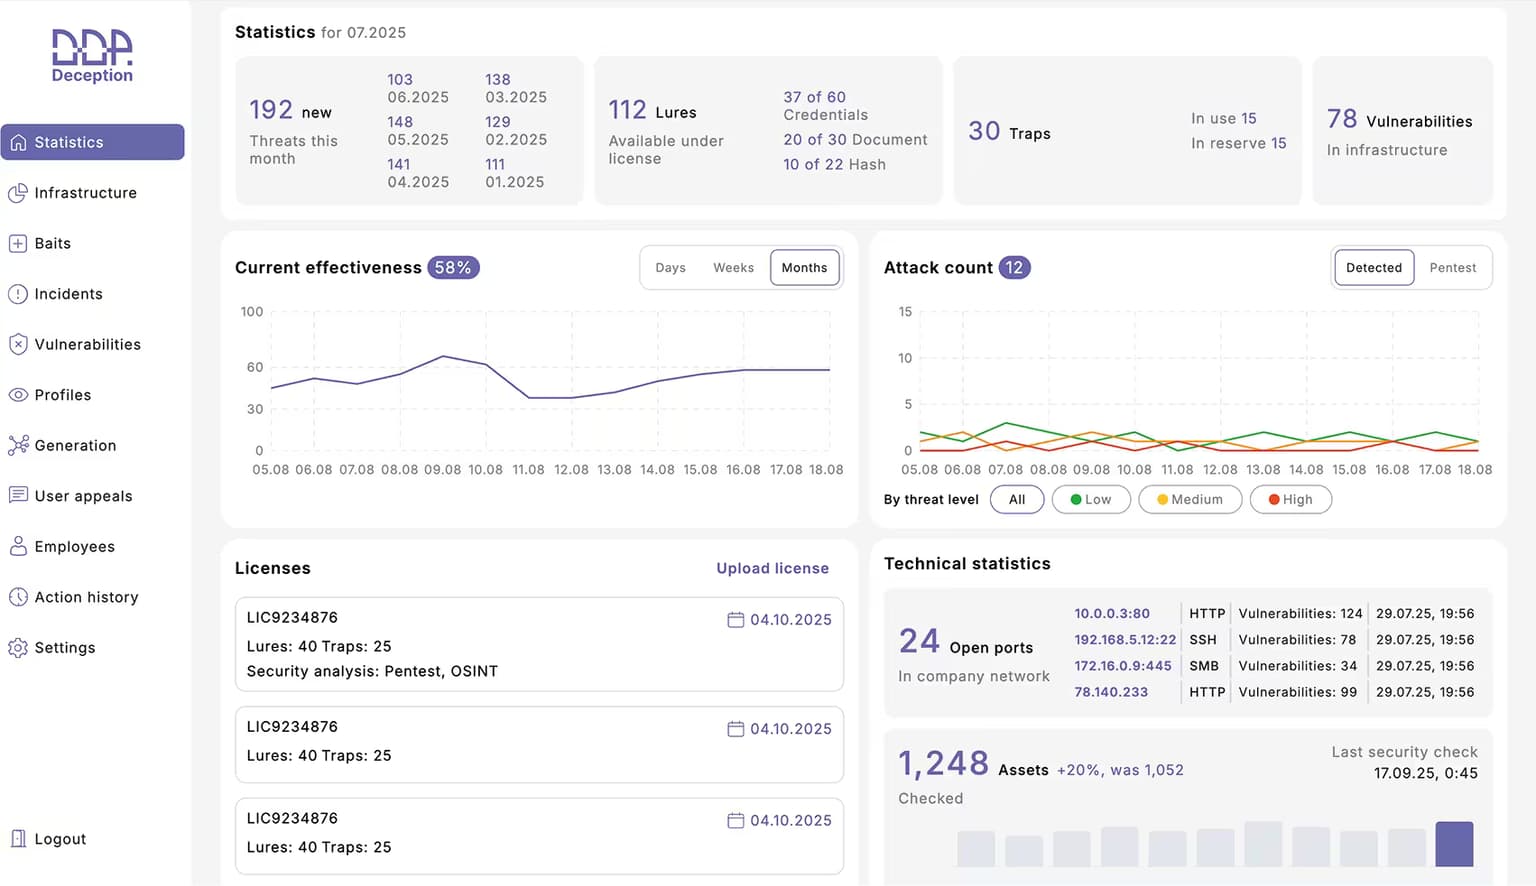Screen dimensions: 1536x886
Task: Switch attack count to Pentest
Action: pyautogui.click(x=1452, y=268)
